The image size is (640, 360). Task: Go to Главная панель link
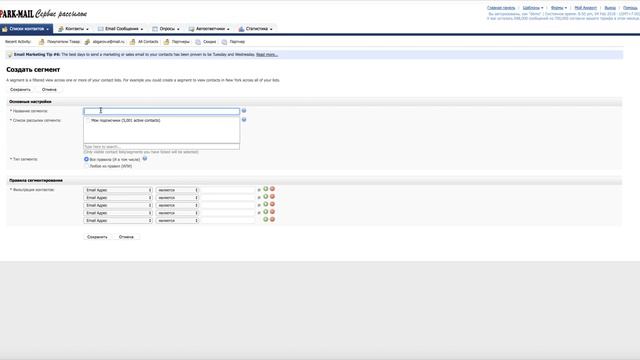[x=501, y=8]
